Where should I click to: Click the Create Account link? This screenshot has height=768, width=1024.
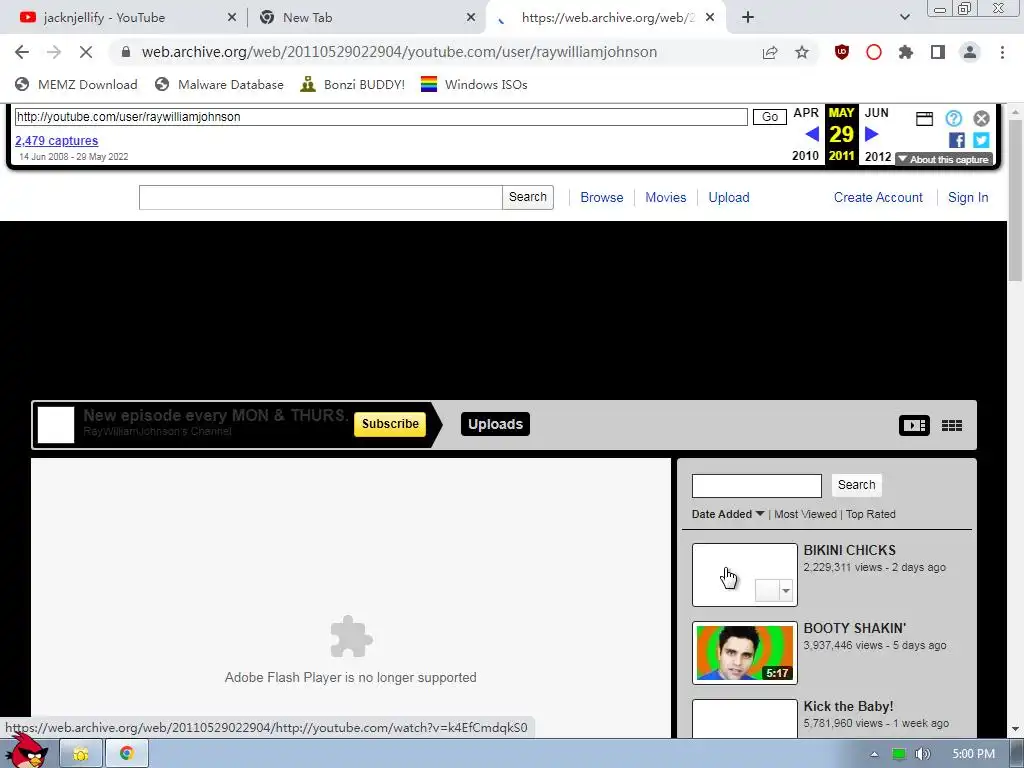click(x=878, y=197)
